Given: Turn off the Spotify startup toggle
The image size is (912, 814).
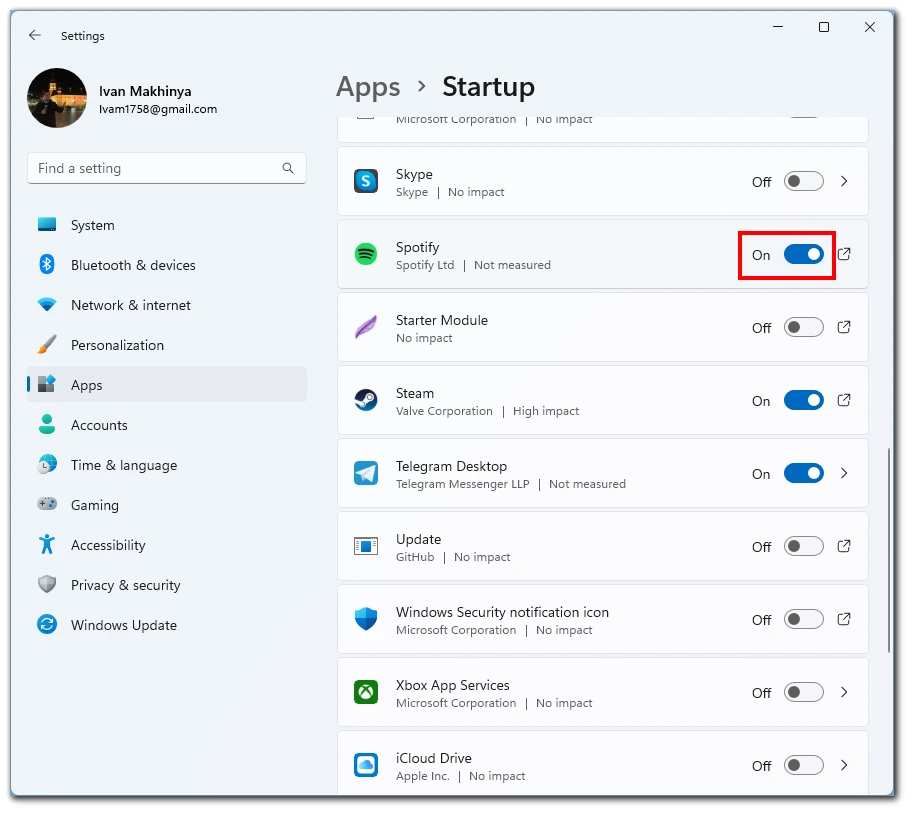Looking at the screenshot, I should 804,254.
